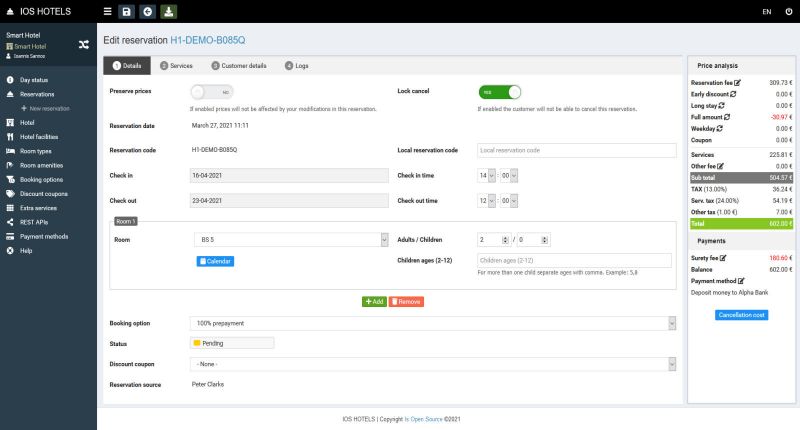This screenshot has height=430, width=800.
Task: Open the Room BS 5 dropdown
Action: pos(291,240)
